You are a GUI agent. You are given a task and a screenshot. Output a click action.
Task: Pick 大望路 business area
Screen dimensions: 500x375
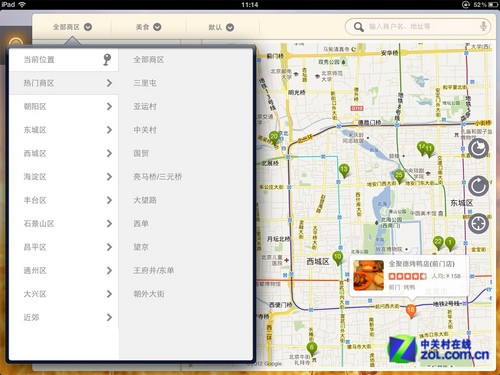pos(145,200)
